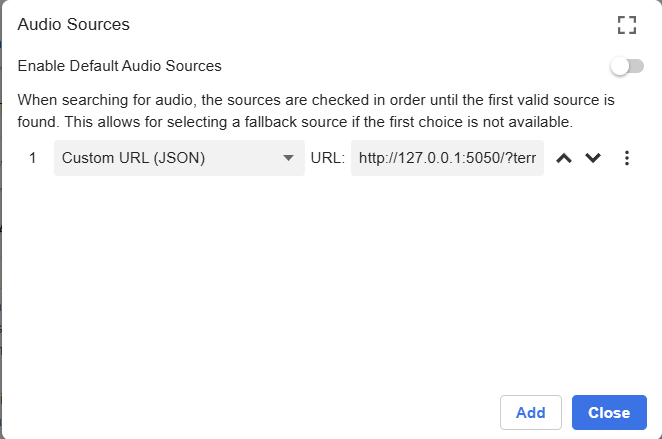Click the 'Audio Sources' dialog title
The height and width of the screenshot is (439, 662).
[x=74, y=24]
